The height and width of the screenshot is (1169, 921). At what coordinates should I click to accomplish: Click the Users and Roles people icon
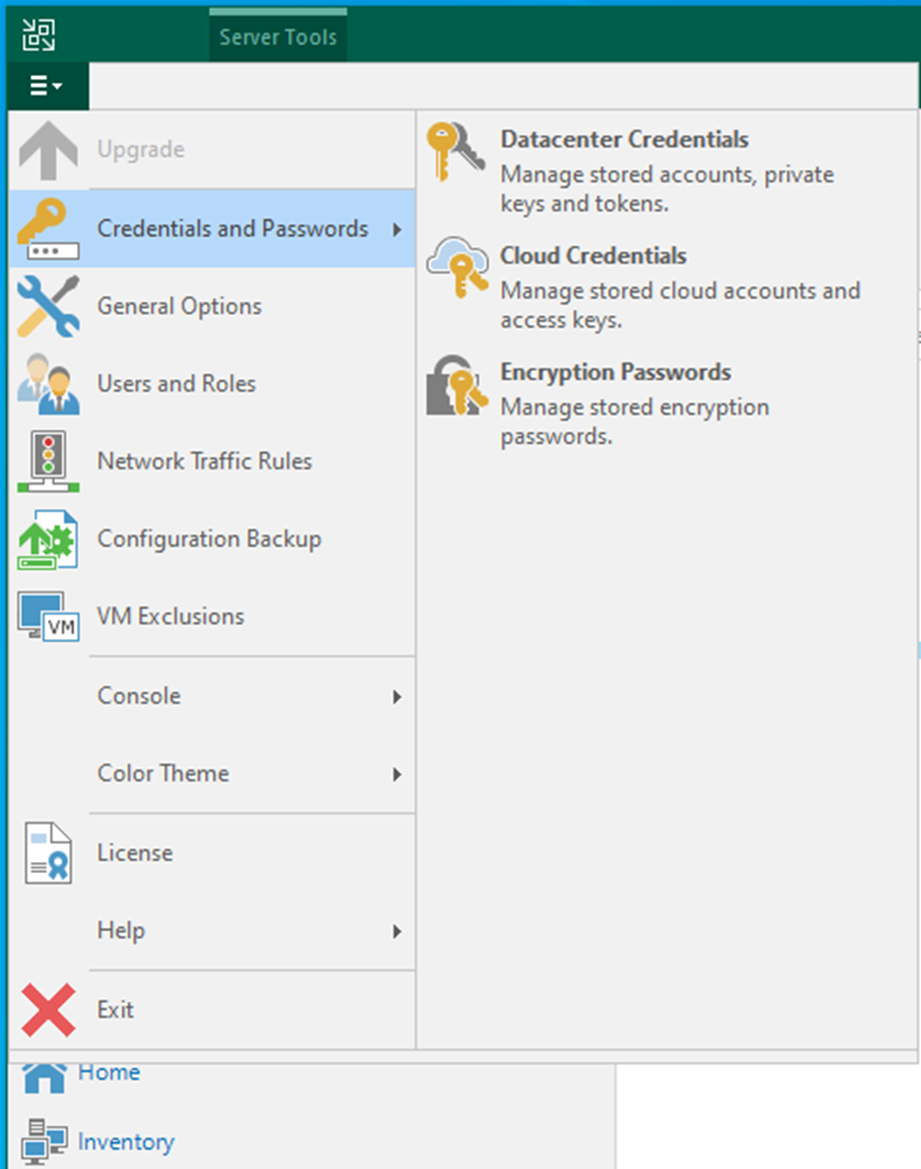[48, 383]
